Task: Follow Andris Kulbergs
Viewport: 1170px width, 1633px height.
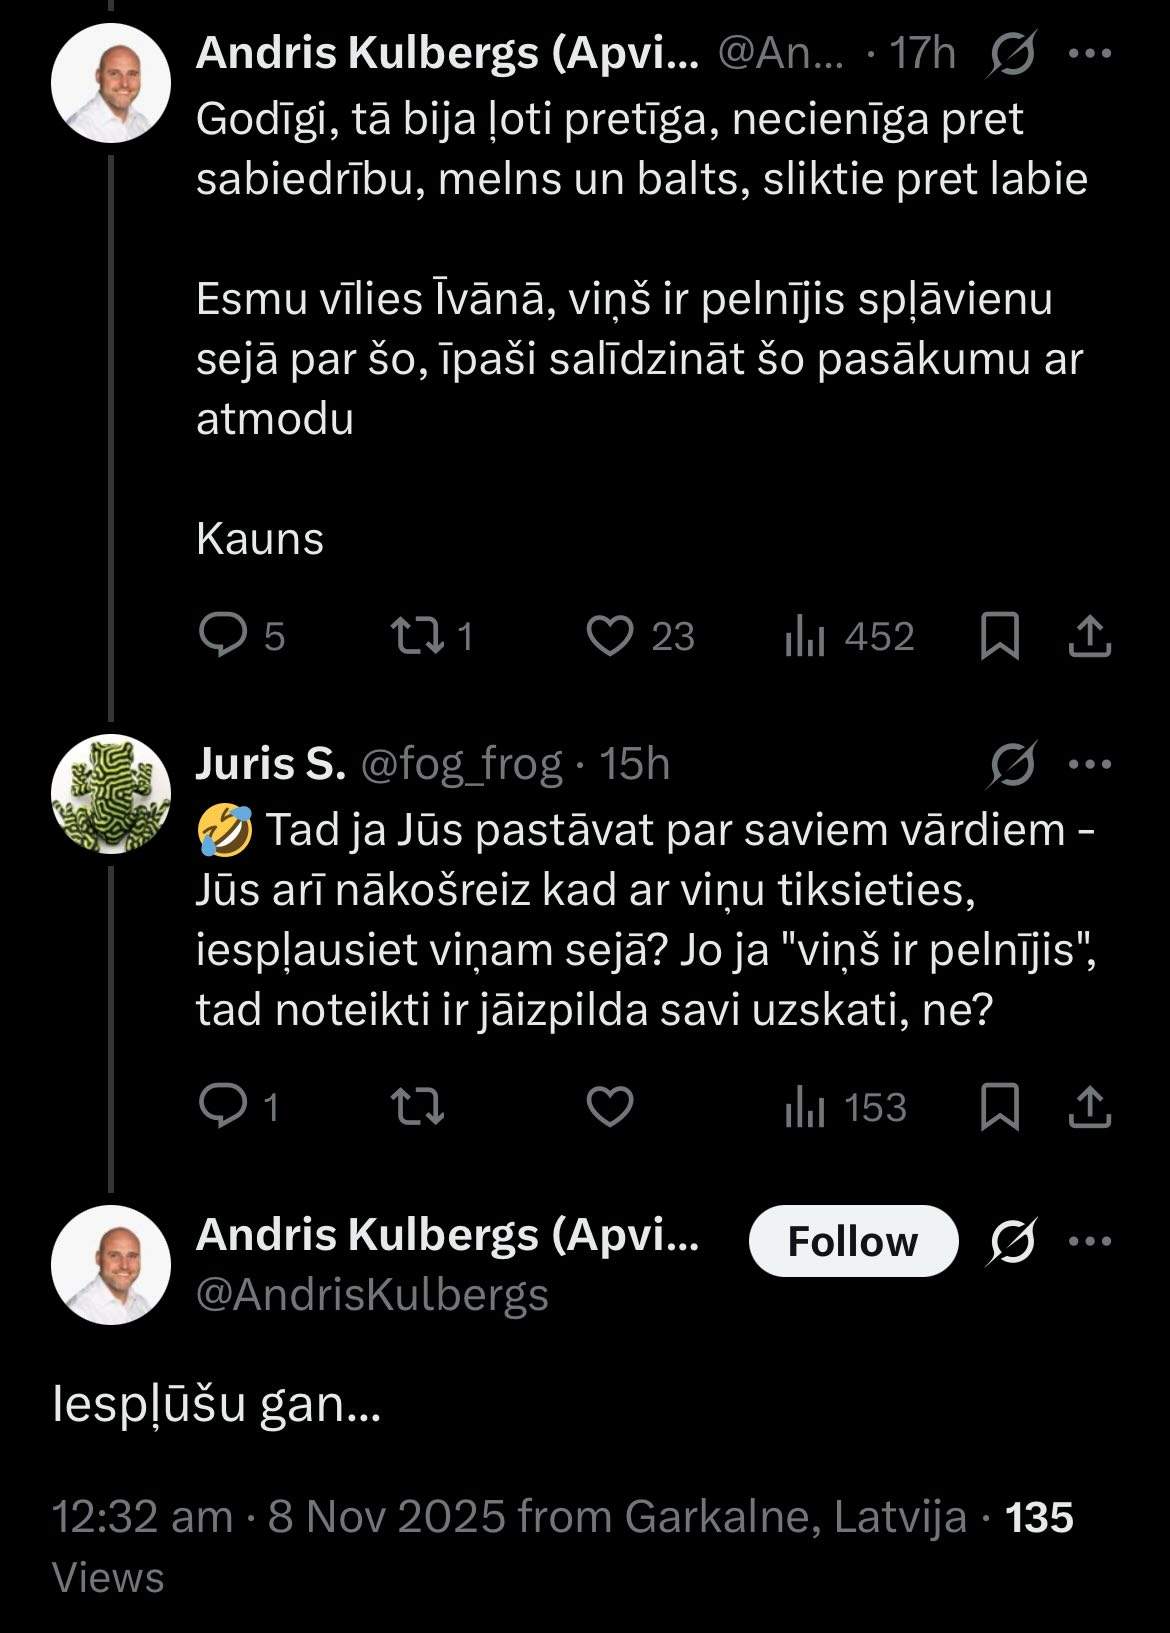Action: pyautogui.click(x=853, y=1241)
